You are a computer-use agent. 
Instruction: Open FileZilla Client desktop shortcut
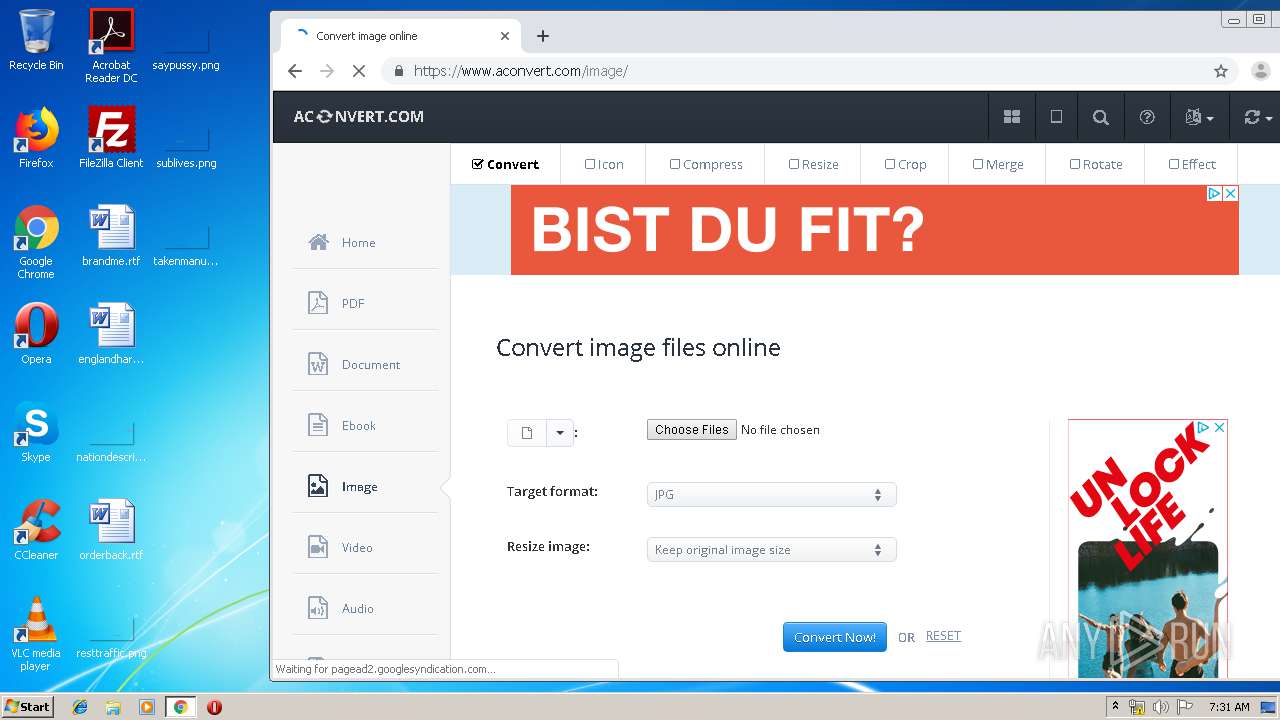tap(111, 138)
